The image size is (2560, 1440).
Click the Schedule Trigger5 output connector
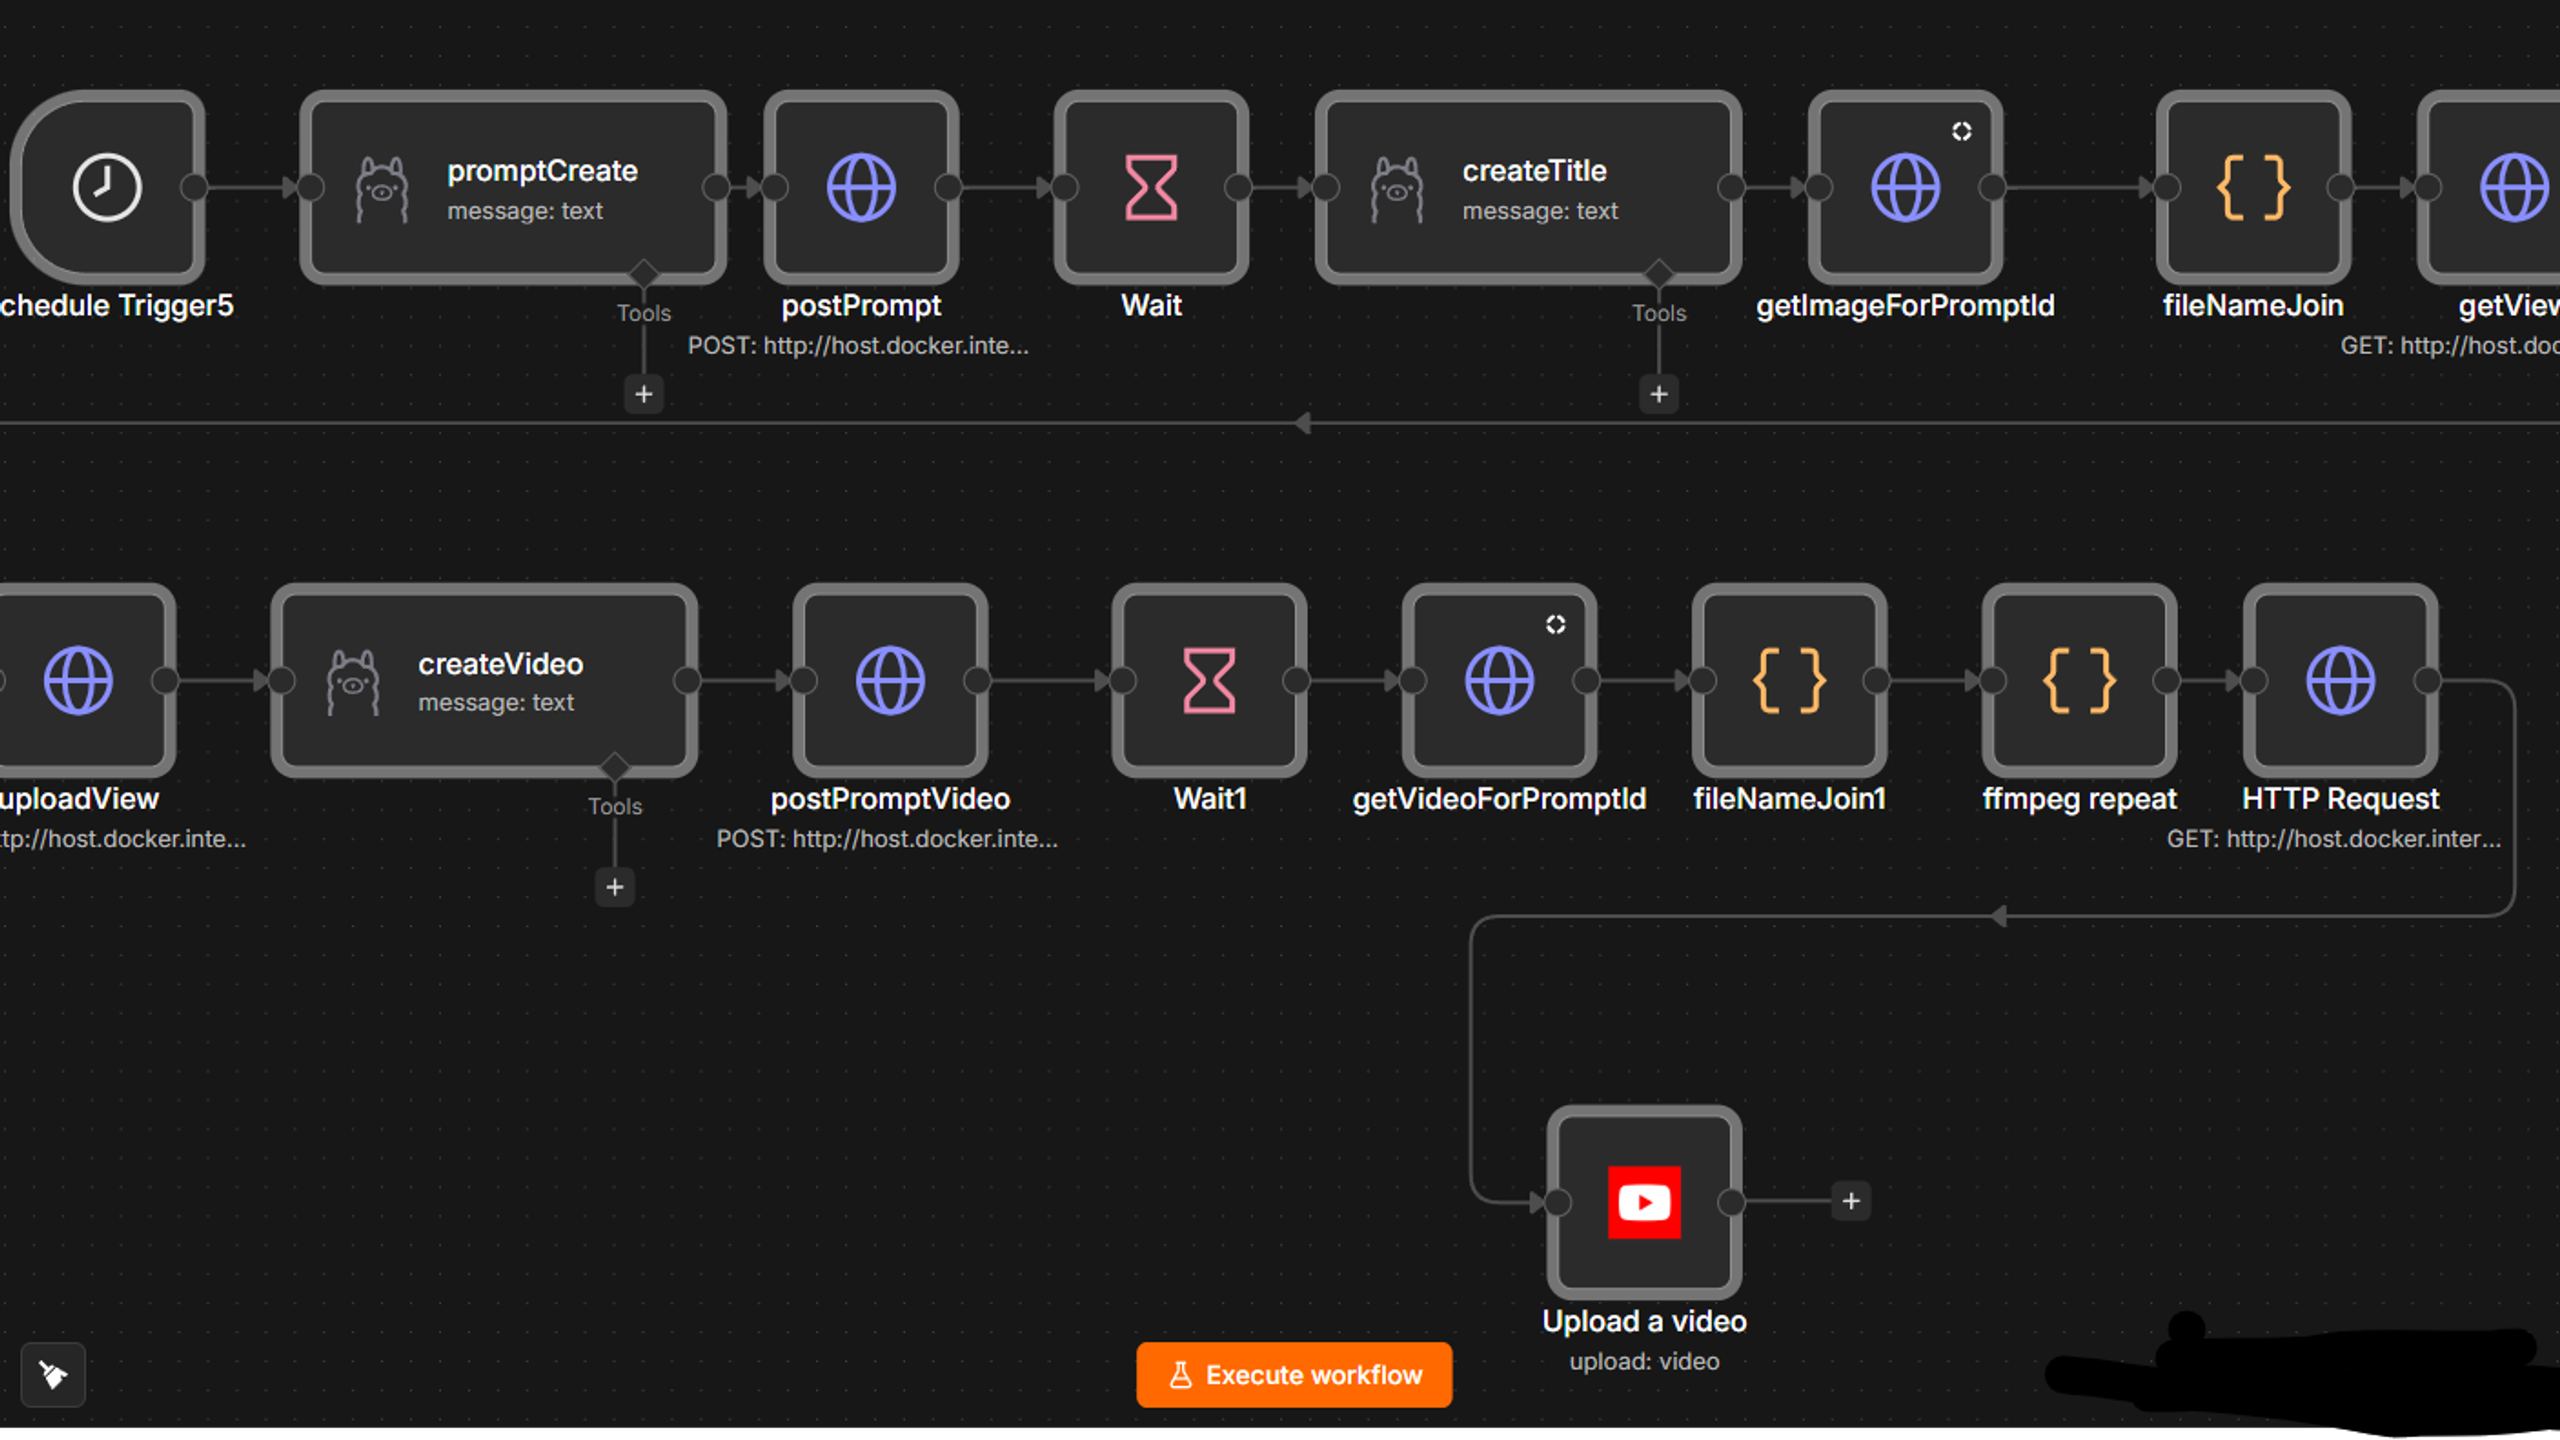click(194, 187)
